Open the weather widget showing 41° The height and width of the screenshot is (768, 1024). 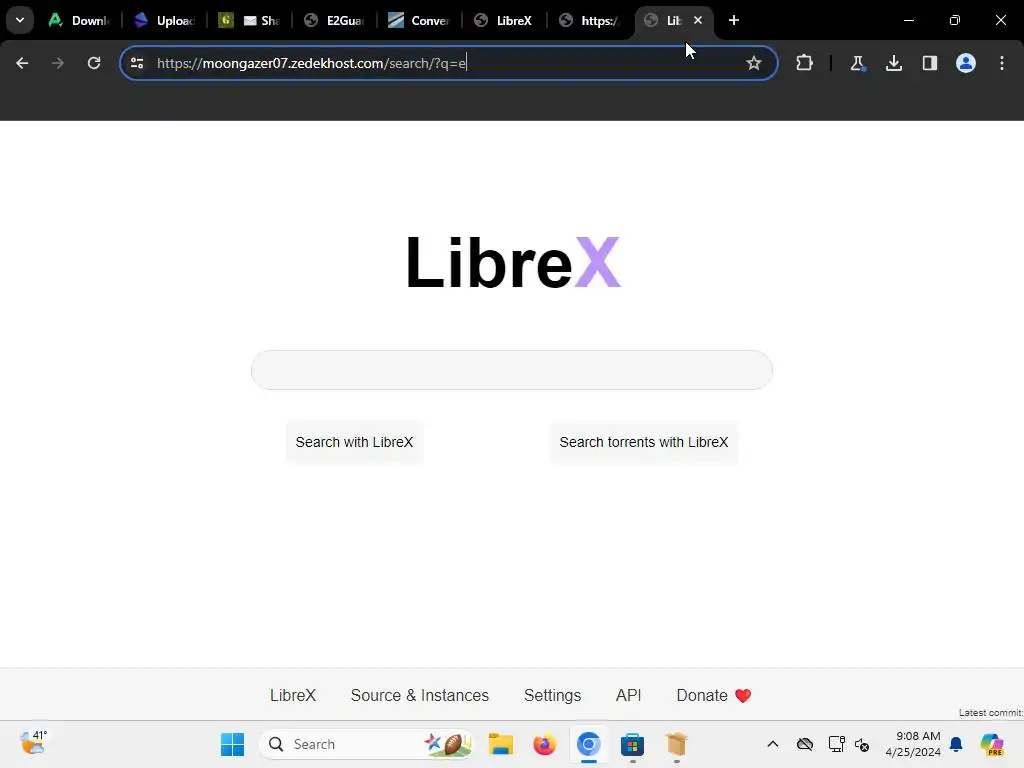tap(33, 743)
